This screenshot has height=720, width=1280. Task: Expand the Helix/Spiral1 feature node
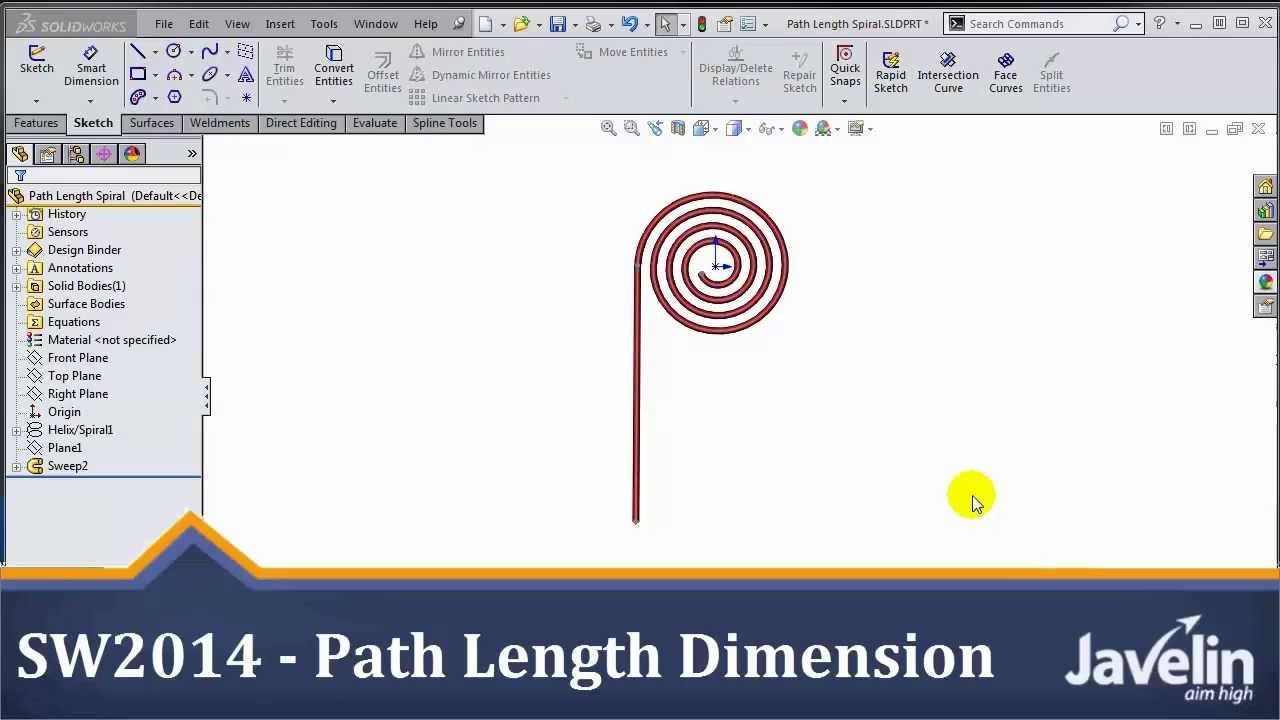point(16,430)
